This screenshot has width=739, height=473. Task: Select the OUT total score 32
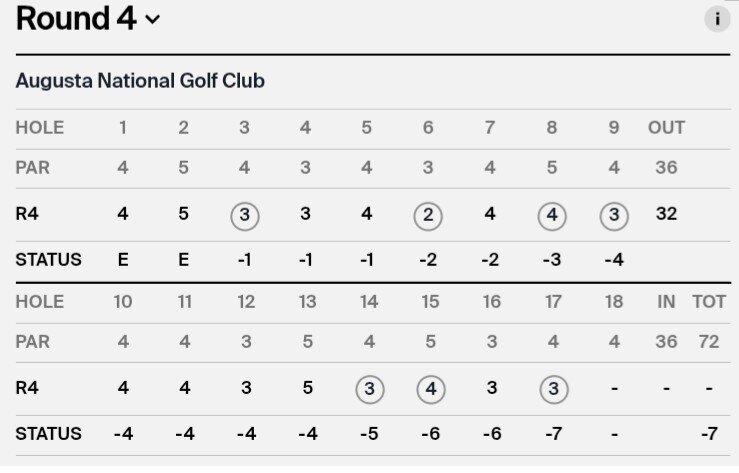tap(666, 214)
